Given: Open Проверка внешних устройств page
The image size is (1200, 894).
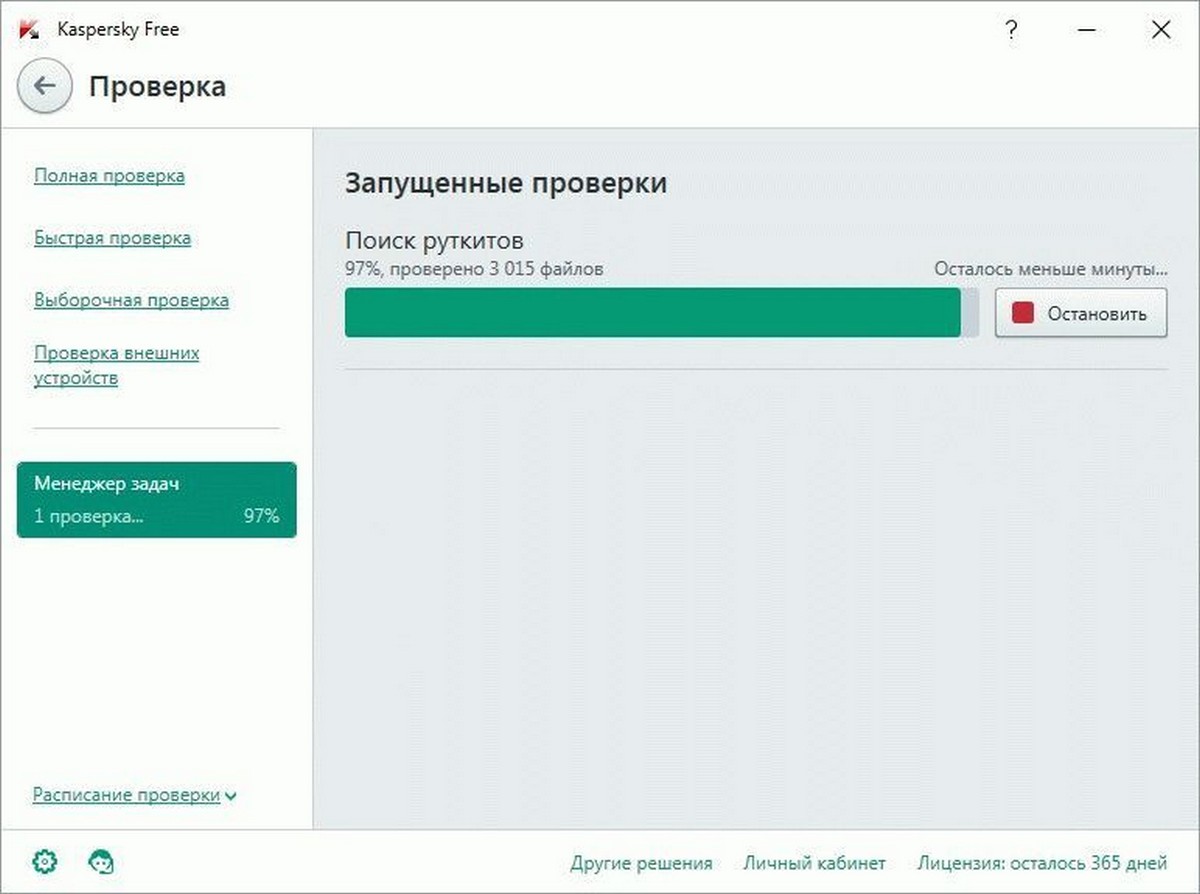Looking at the screenshot, I should tap(116, 366).
